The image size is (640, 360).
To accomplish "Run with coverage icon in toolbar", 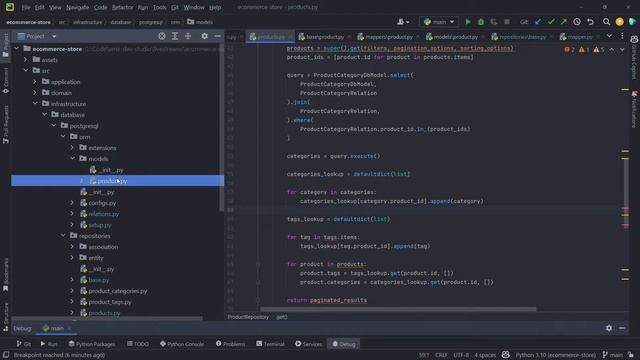I will coord(494,22).
